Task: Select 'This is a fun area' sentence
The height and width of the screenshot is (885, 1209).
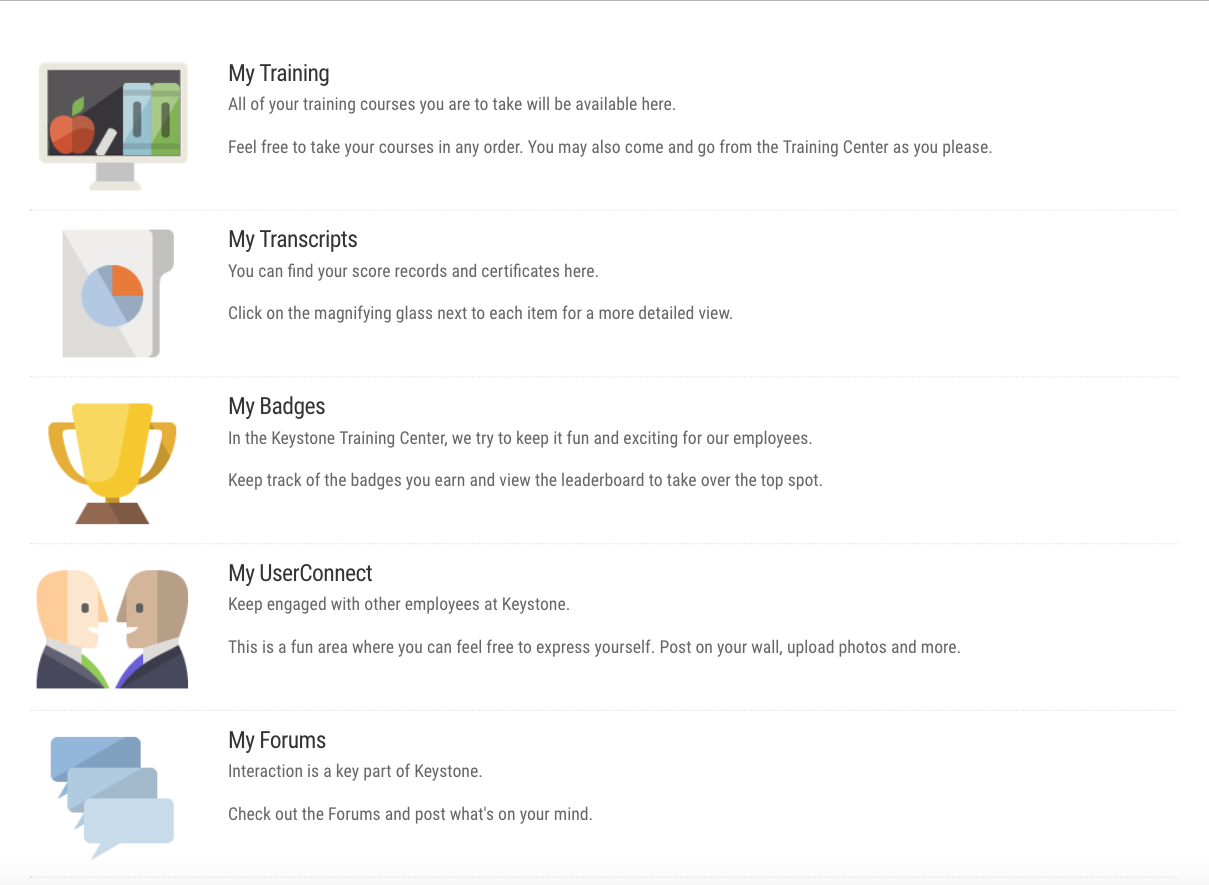Action: 594,647
